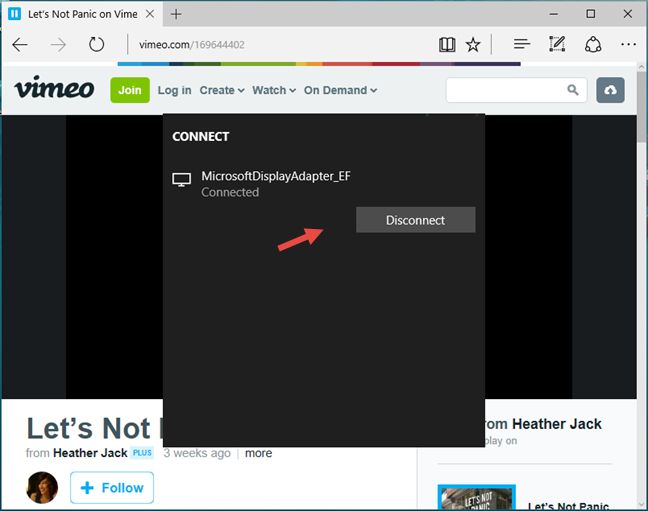Open a new tab with plus button

pos(176,14)
